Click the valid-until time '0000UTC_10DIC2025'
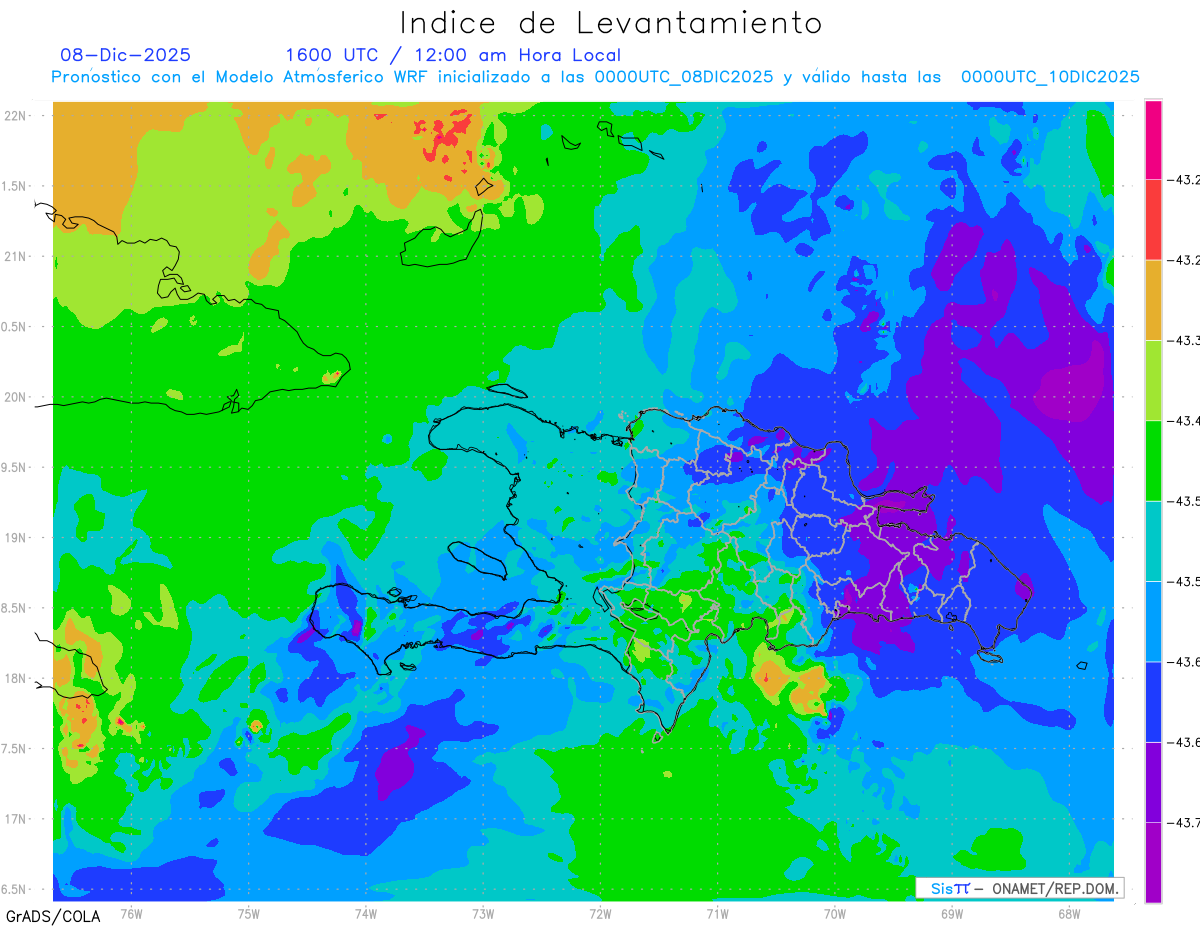 click(1050, 77)
